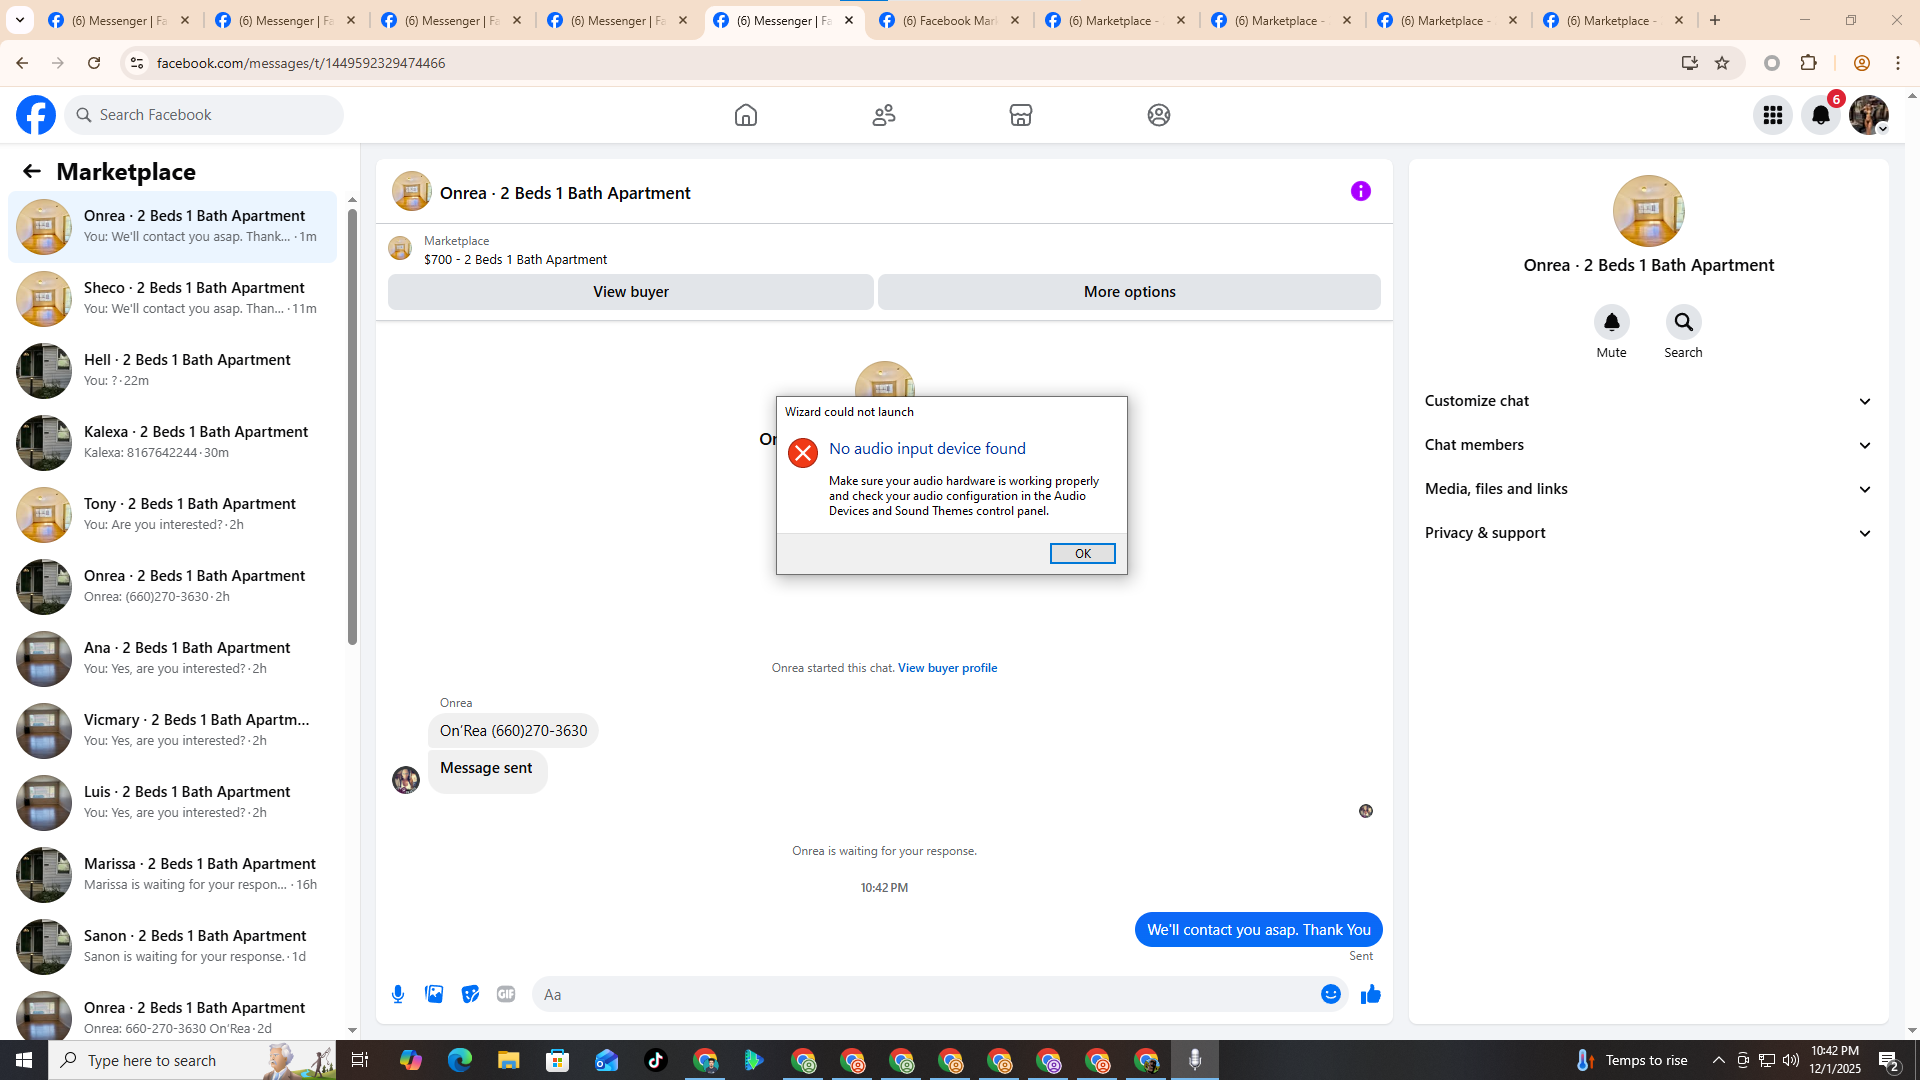This screenshot has height=1080, width=1920.
Task: Click the message text box
Action: tap(926, 994)
